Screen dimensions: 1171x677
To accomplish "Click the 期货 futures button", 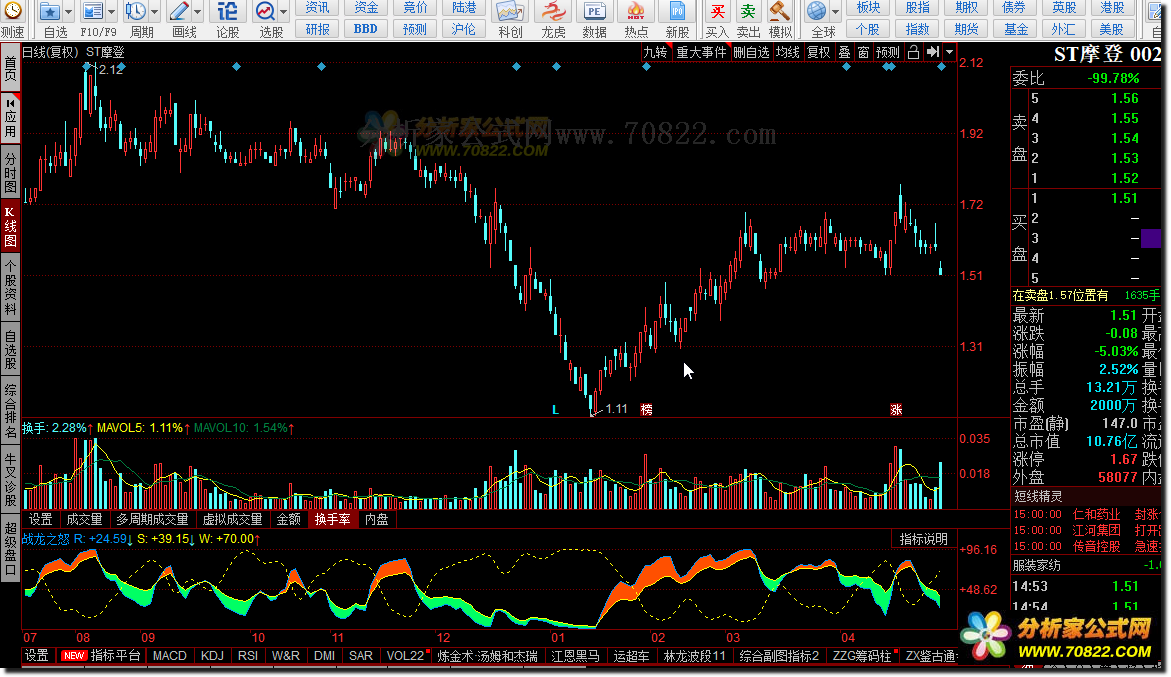I will click(966, 28).
